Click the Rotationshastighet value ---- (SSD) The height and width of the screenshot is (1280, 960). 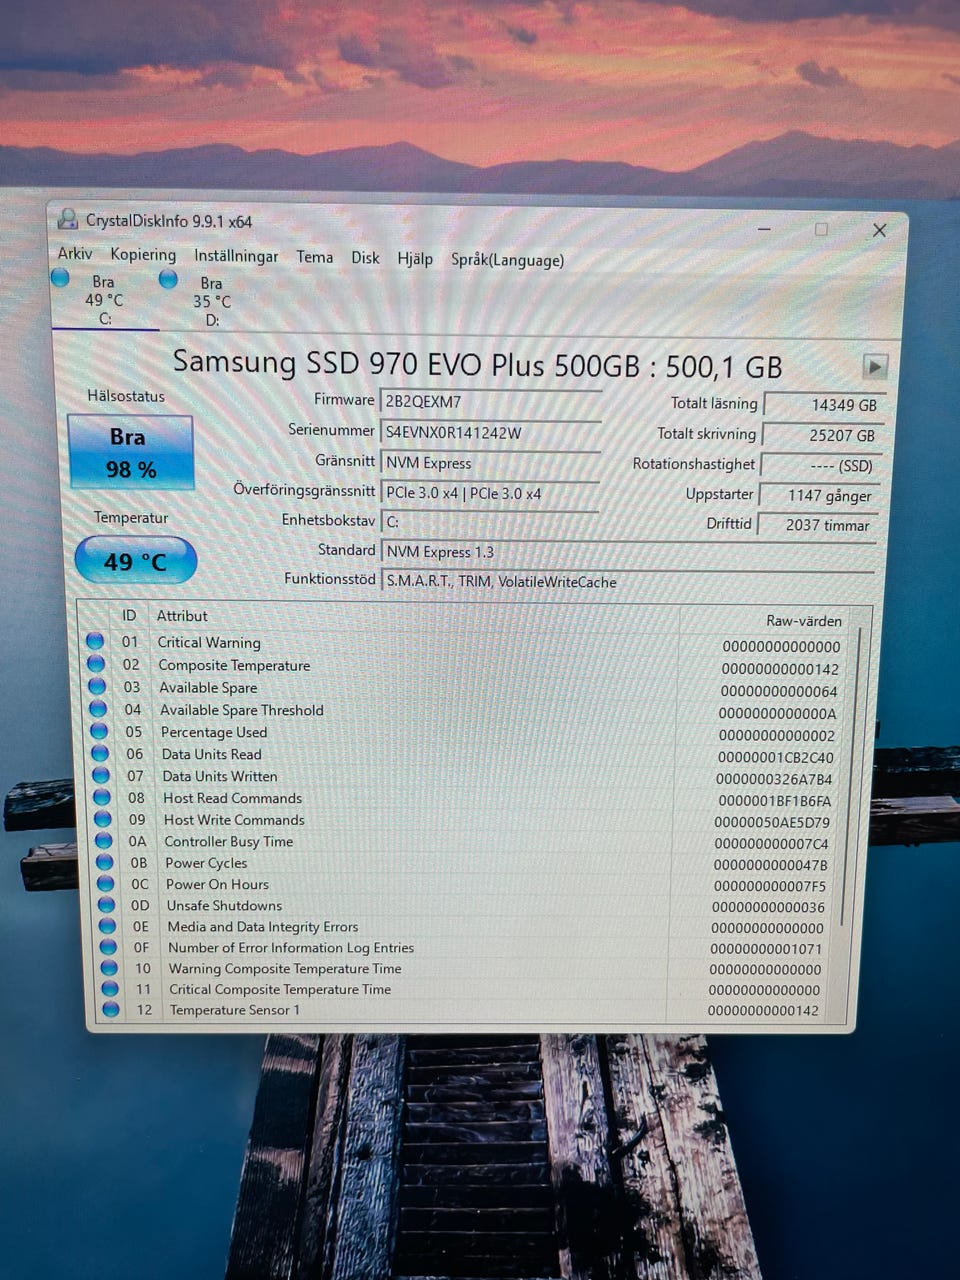[x=820, y=465]
